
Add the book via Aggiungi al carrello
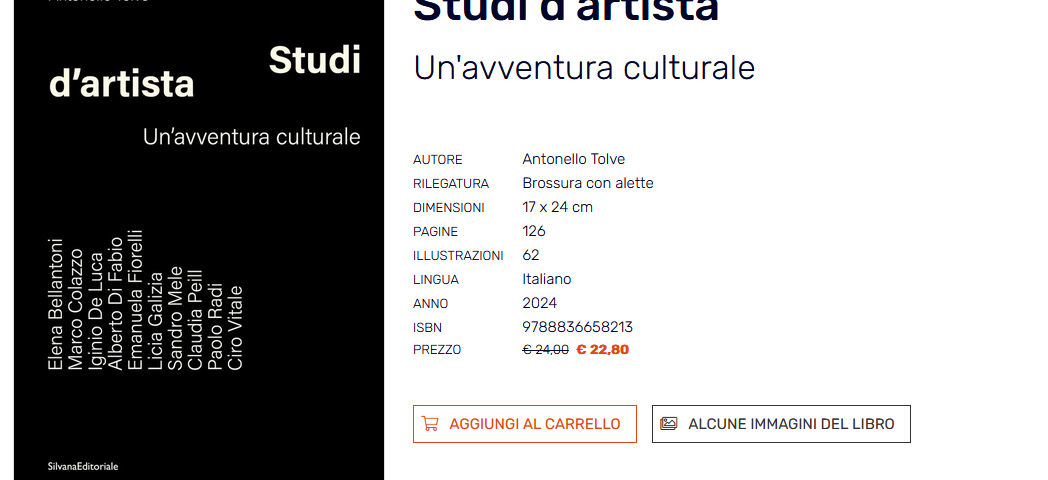(525, 424)
